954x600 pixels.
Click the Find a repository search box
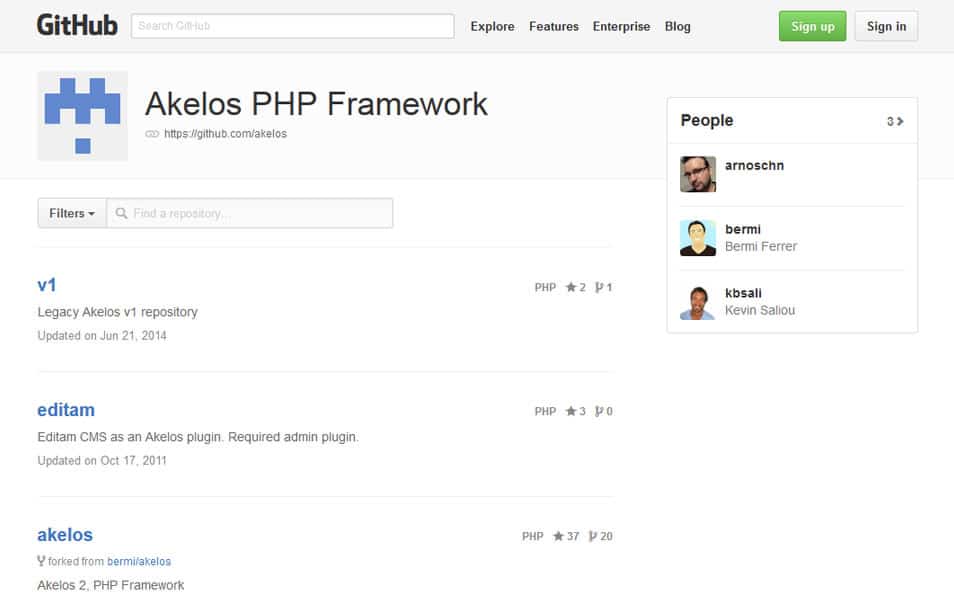[x=250, y=213]
